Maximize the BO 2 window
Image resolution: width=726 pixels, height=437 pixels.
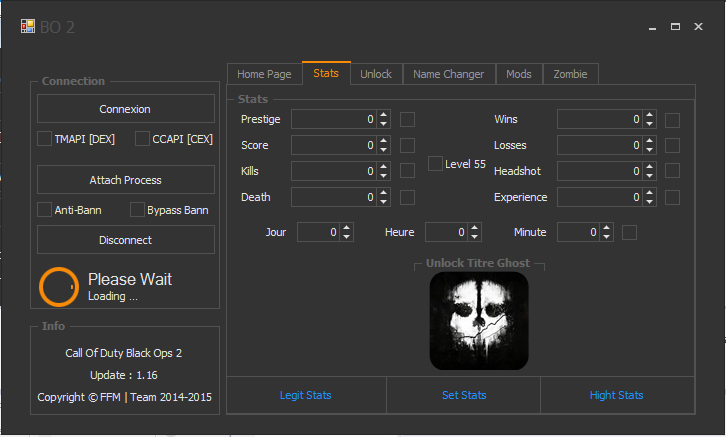click(676, 27)
